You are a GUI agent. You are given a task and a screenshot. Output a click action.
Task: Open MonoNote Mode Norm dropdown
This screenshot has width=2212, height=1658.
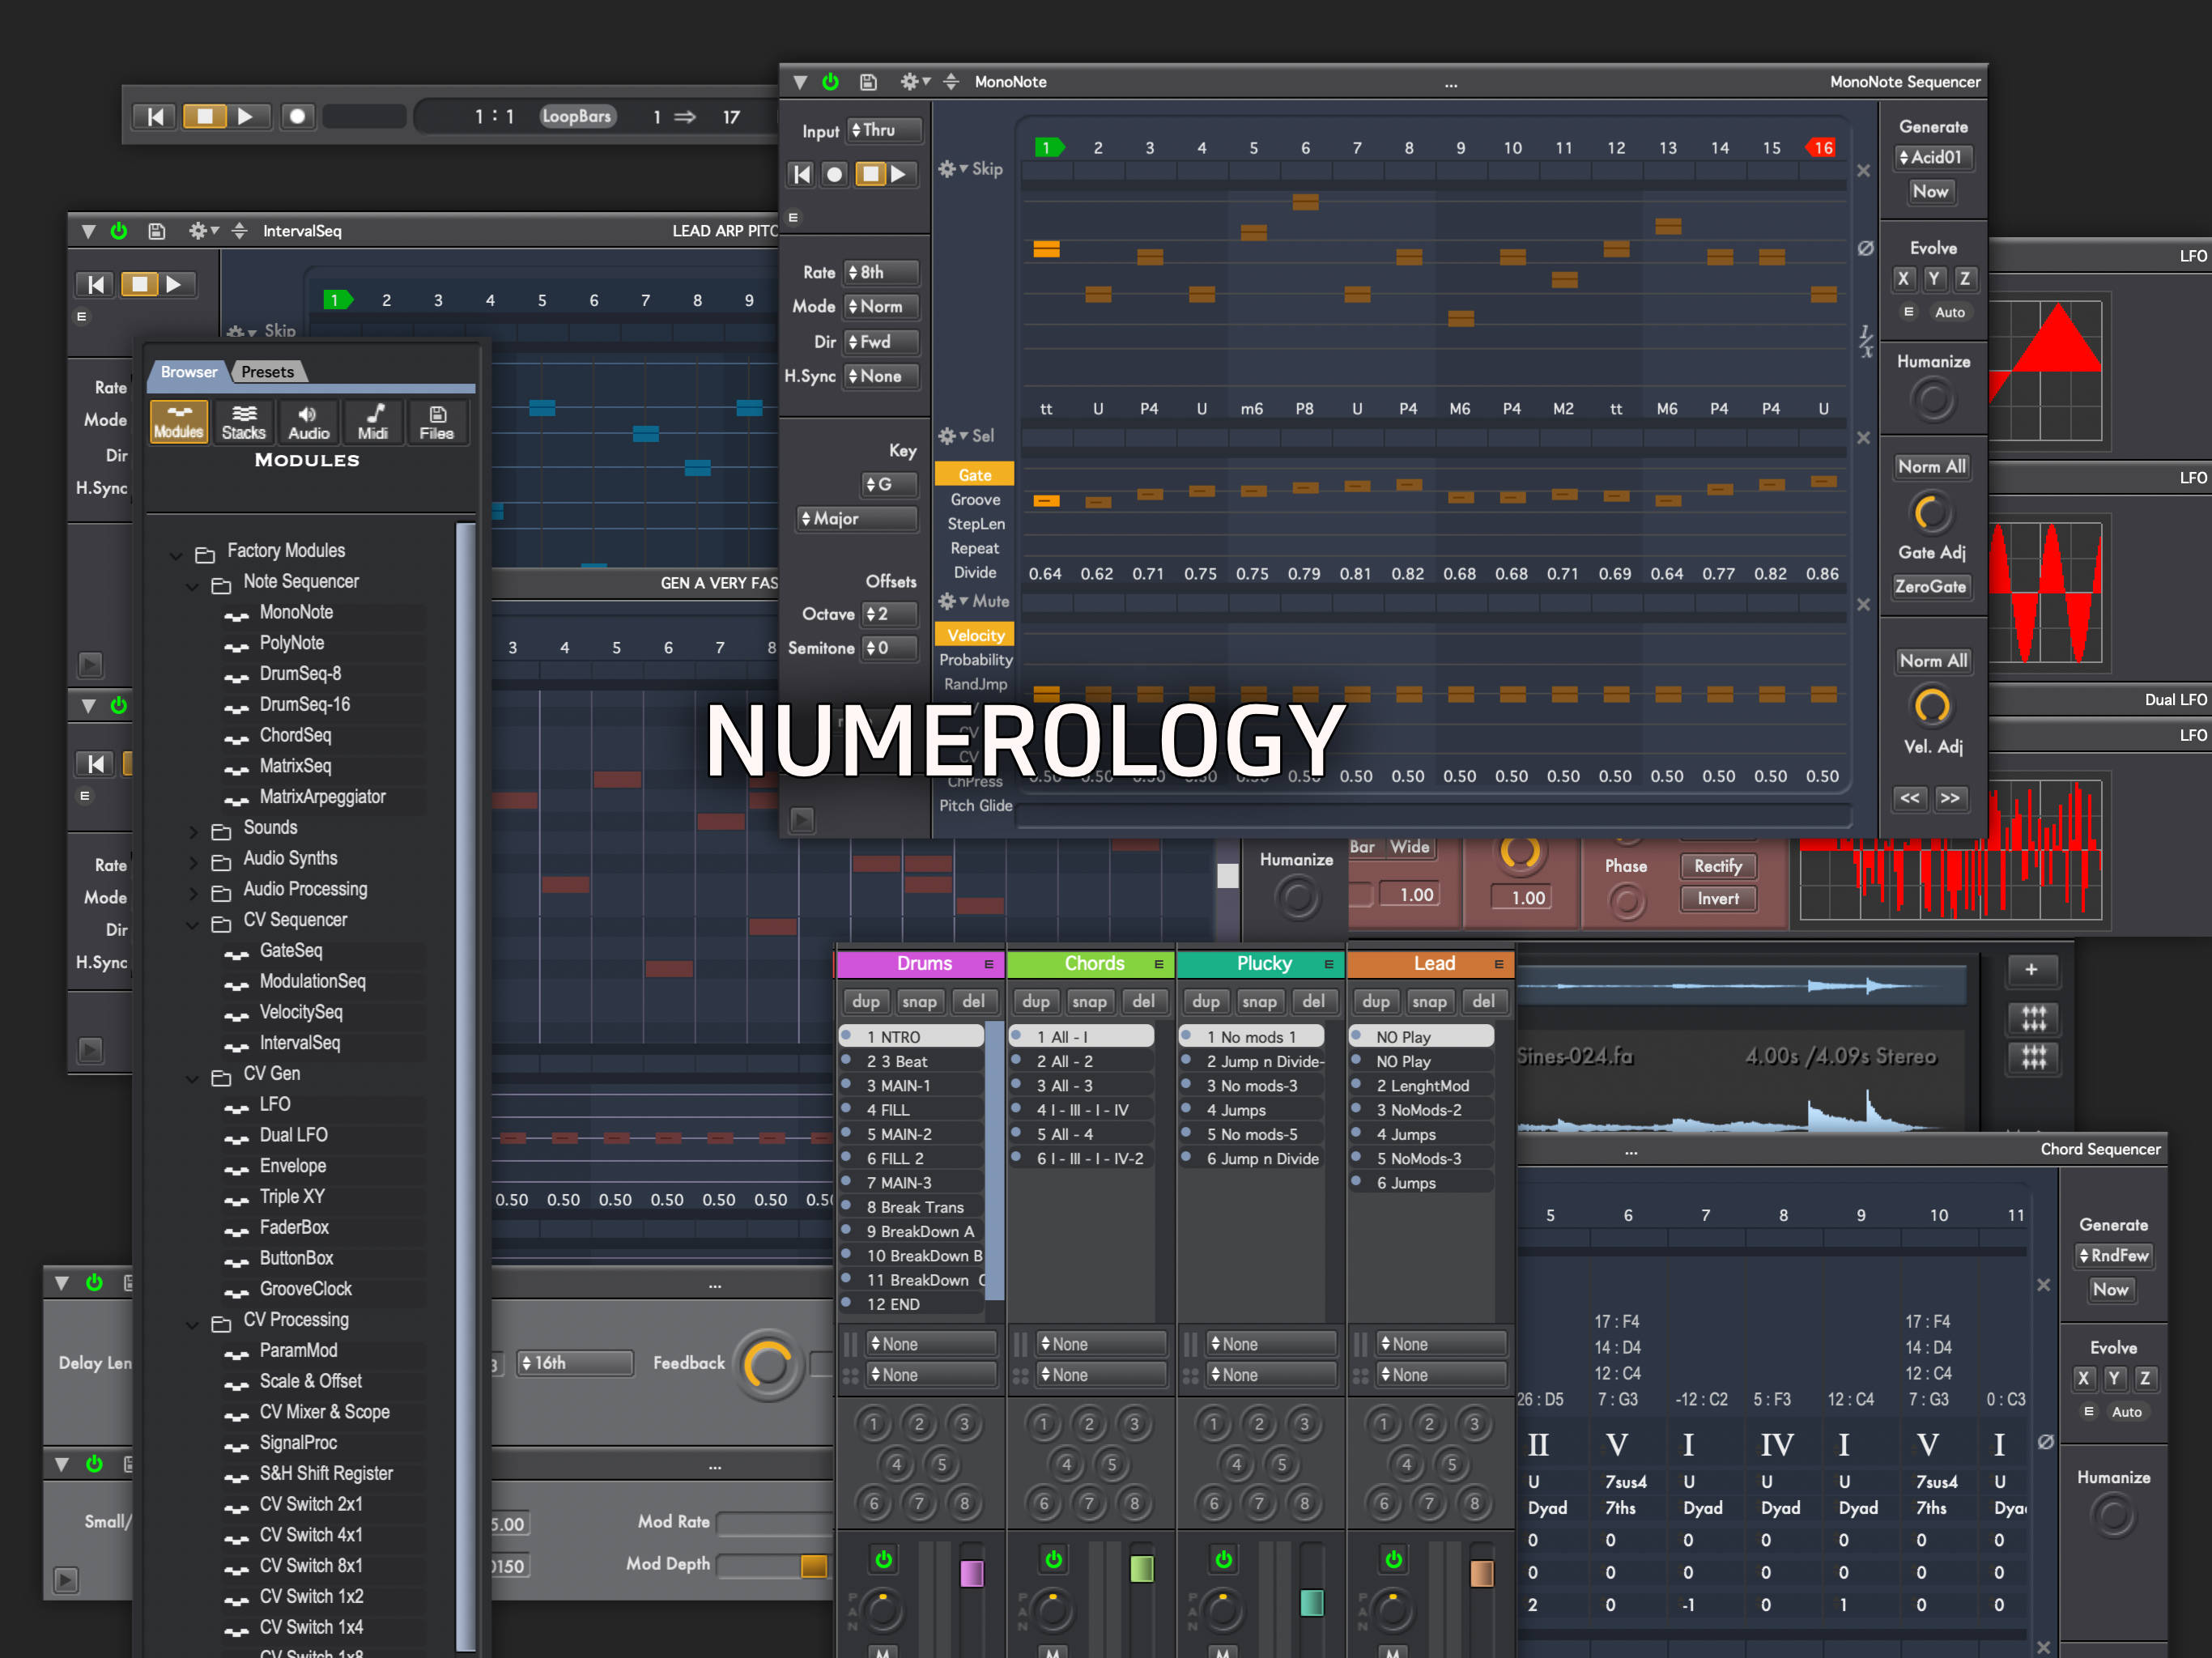(x=882, y=307)
